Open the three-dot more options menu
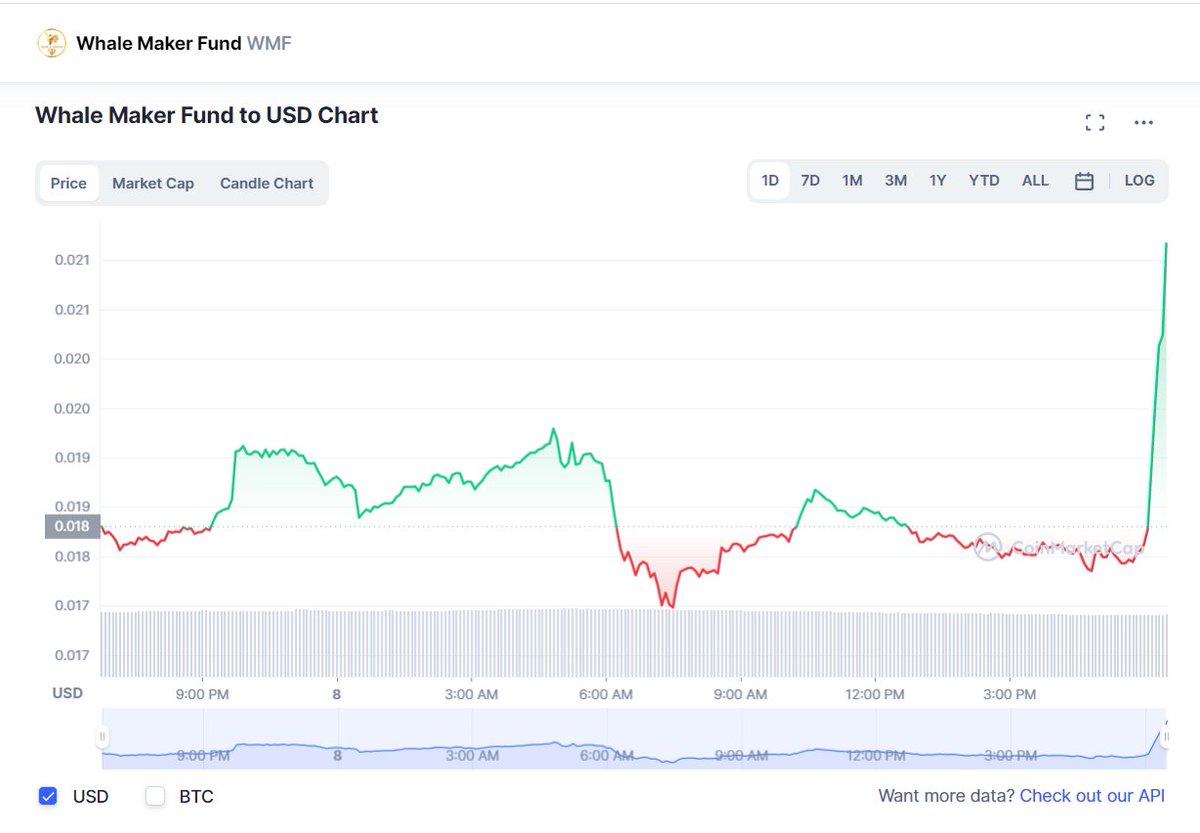The image size is (1200, 833). tap(1144, 123)
